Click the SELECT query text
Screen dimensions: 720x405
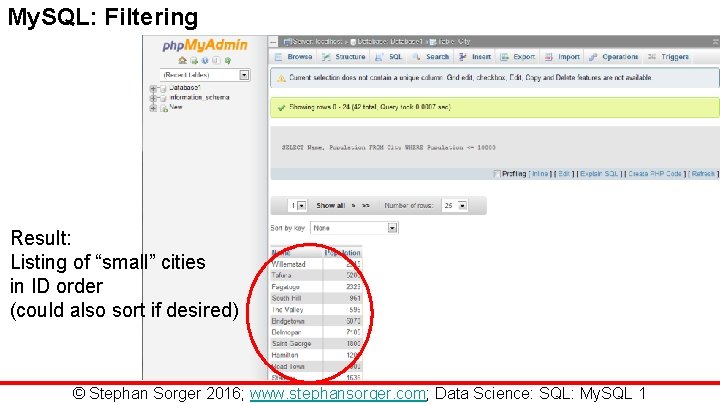click(388, 147)
